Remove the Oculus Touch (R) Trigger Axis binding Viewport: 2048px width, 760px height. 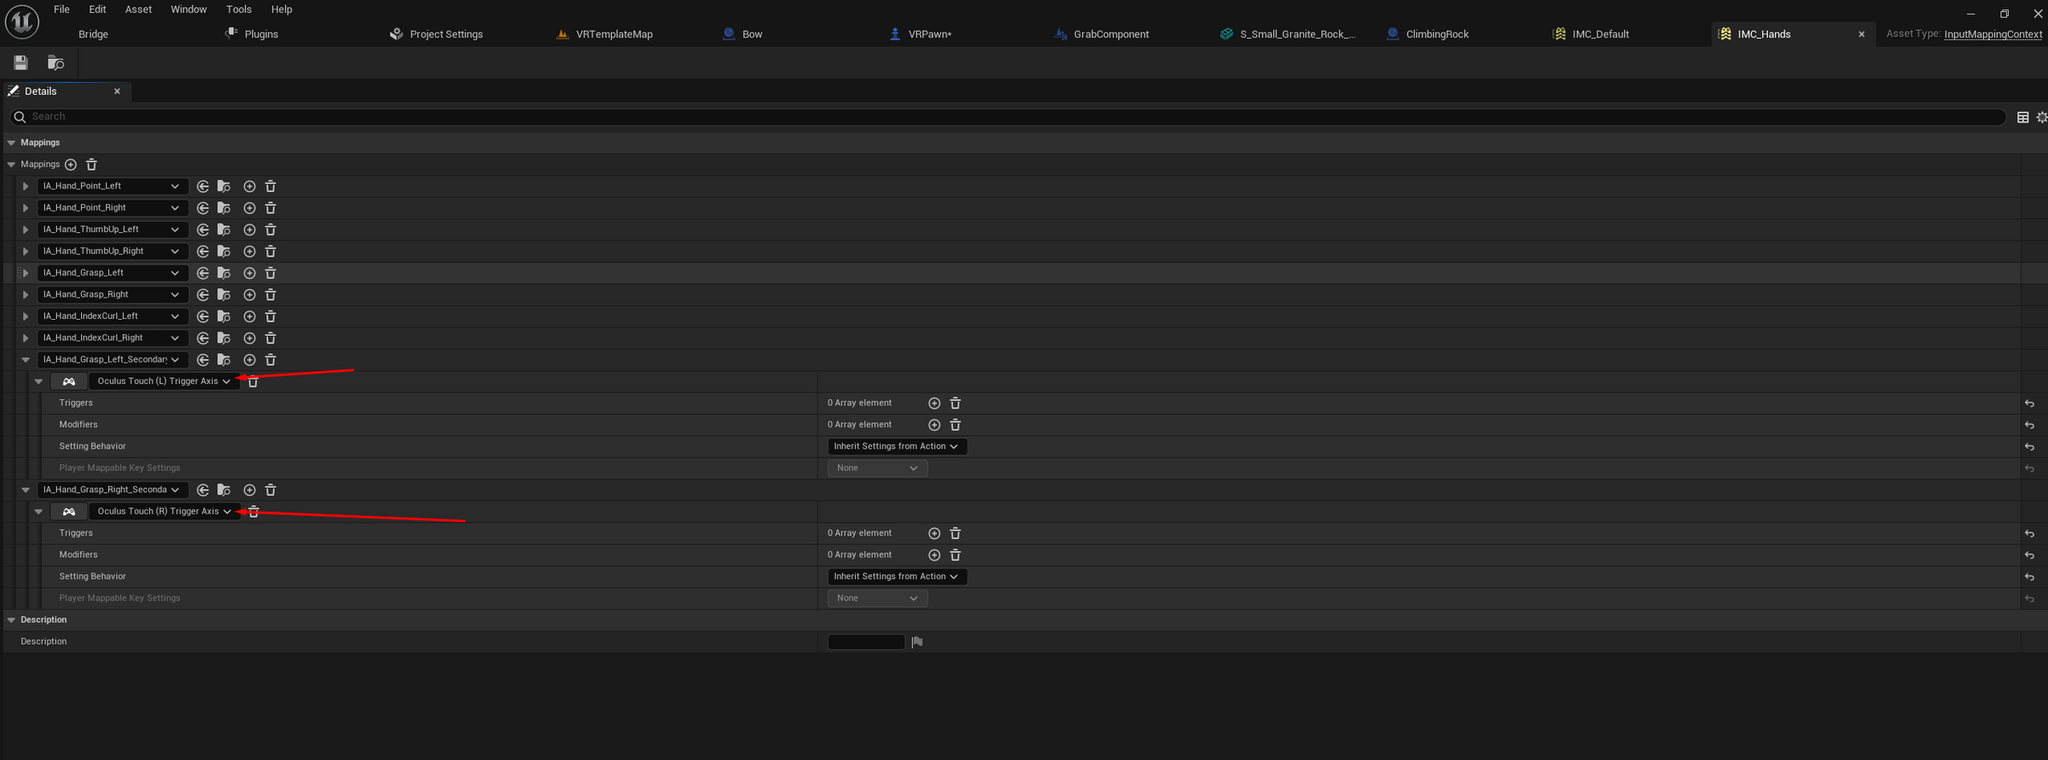[254, 512]
